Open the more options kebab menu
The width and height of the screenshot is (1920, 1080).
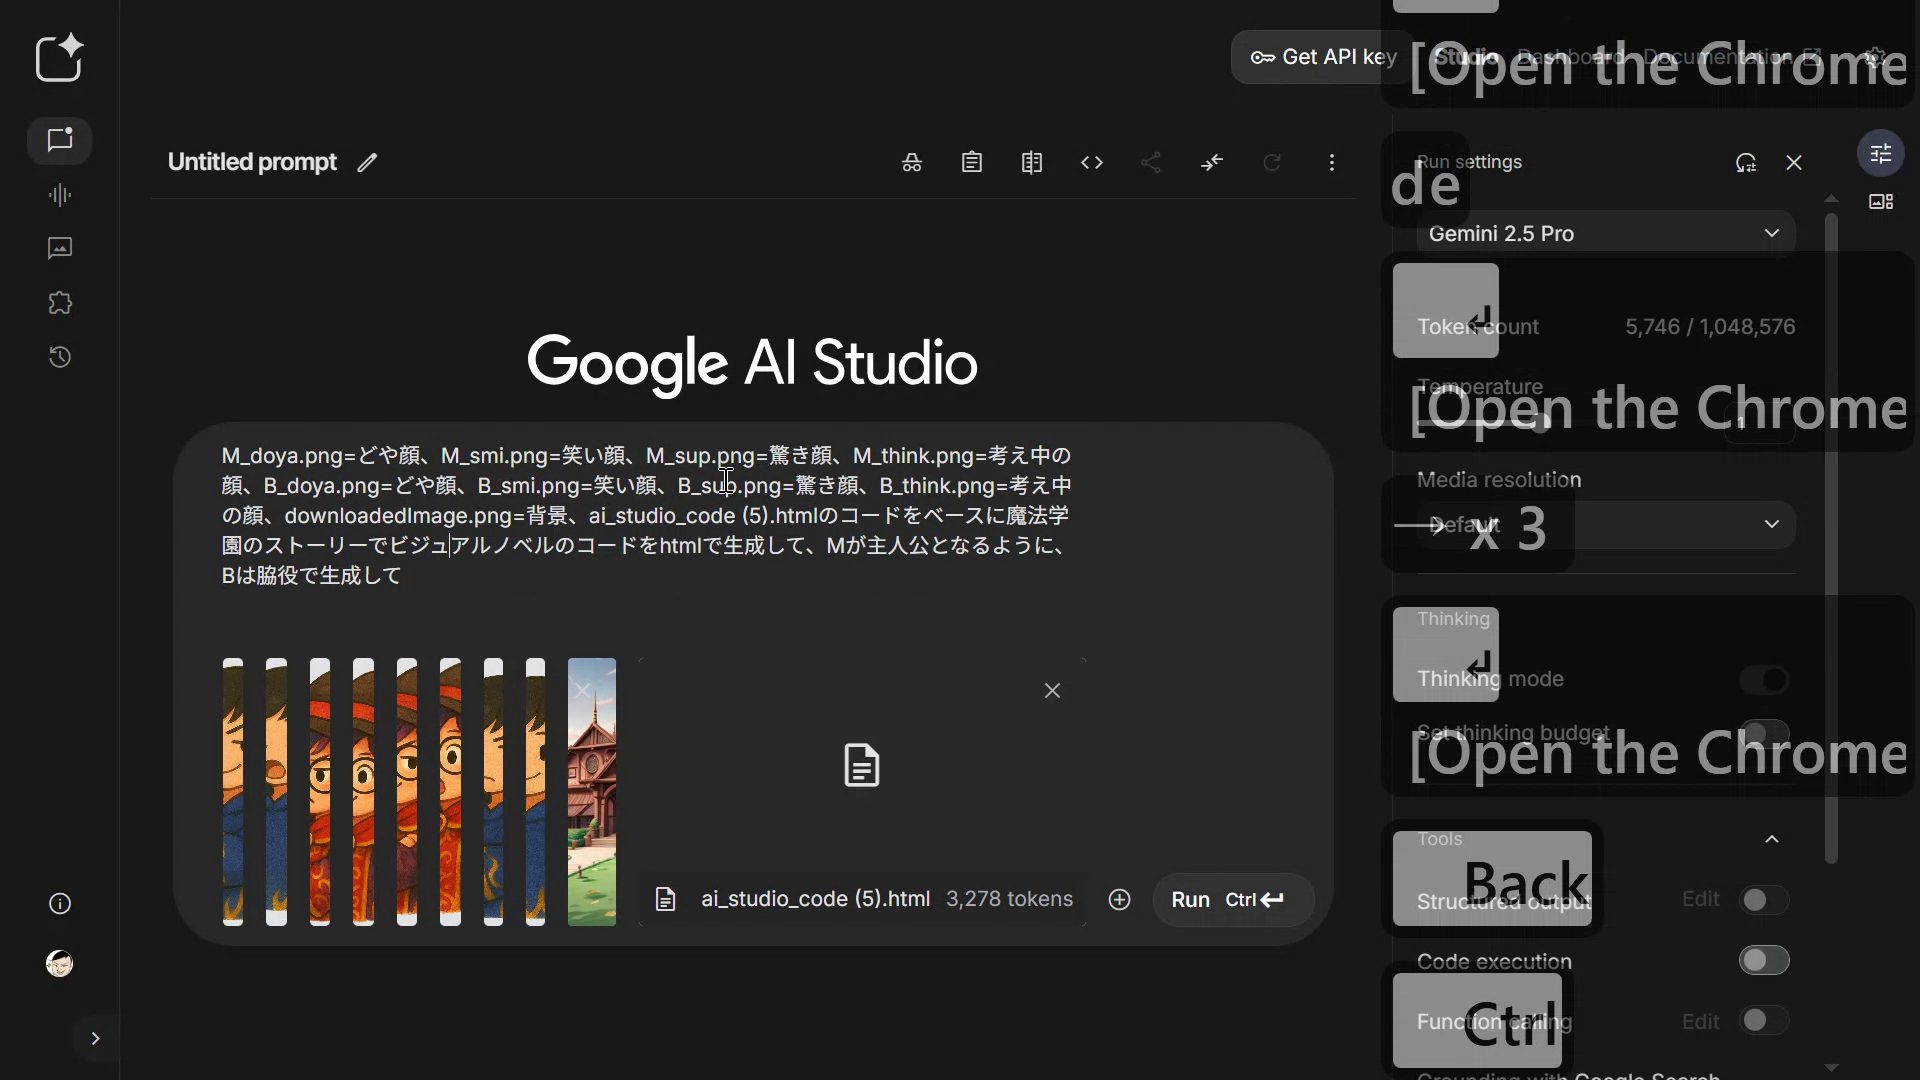tap(1331, 163)
